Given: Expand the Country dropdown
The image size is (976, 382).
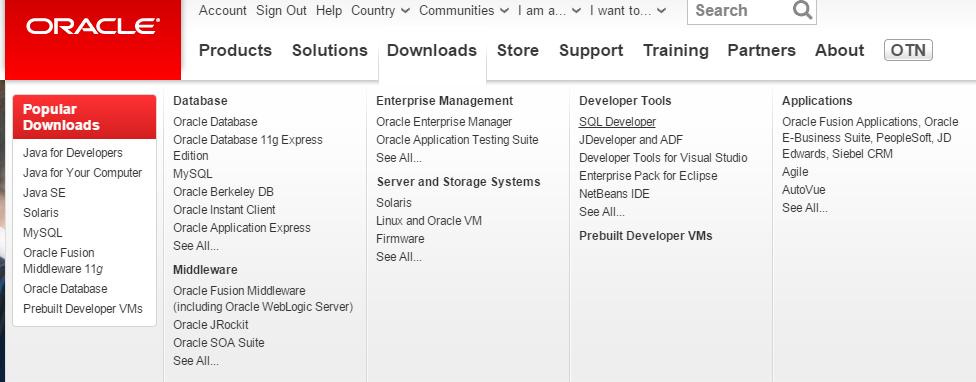Looking at the screenshot, I should pos(380,11).
